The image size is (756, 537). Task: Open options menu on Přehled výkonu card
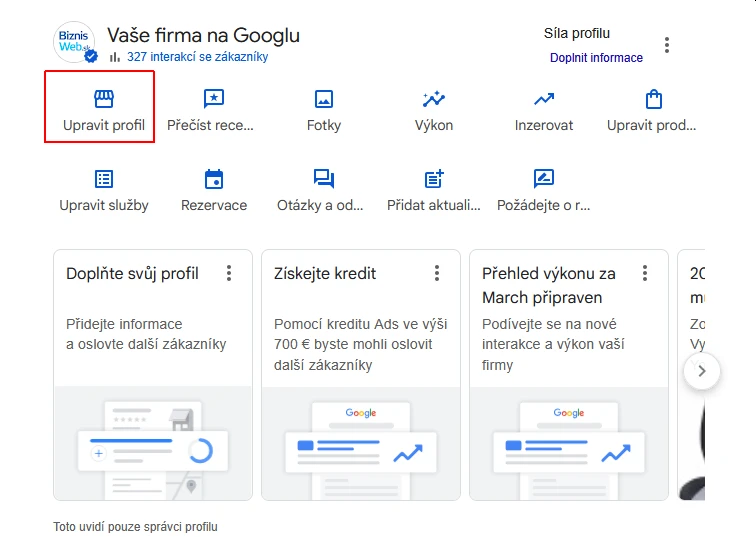645,273
